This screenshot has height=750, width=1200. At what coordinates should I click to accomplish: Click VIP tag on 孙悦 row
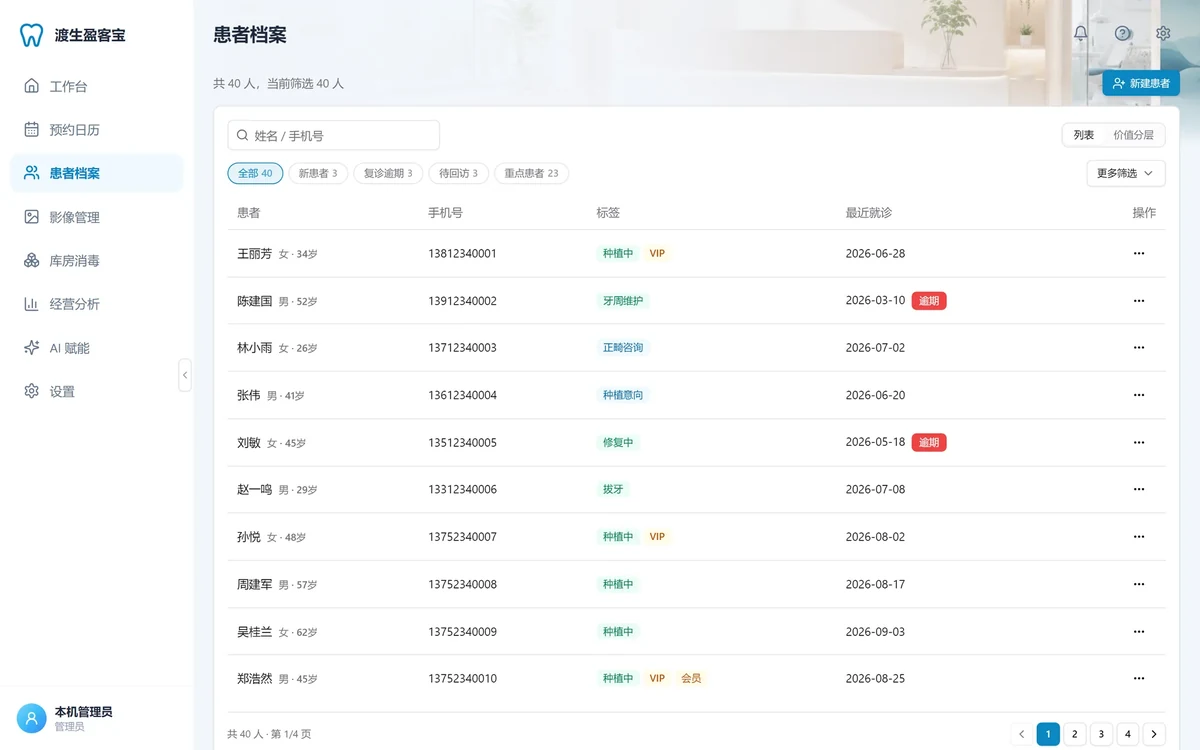tap(657, 537)
